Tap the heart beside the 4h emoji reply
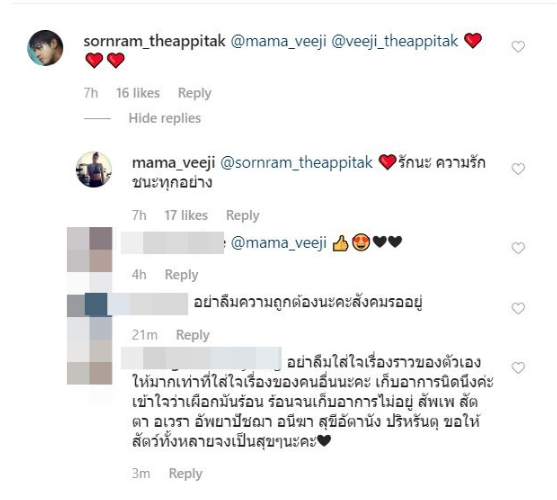This screenshot has width=557, height=500. 518,248
